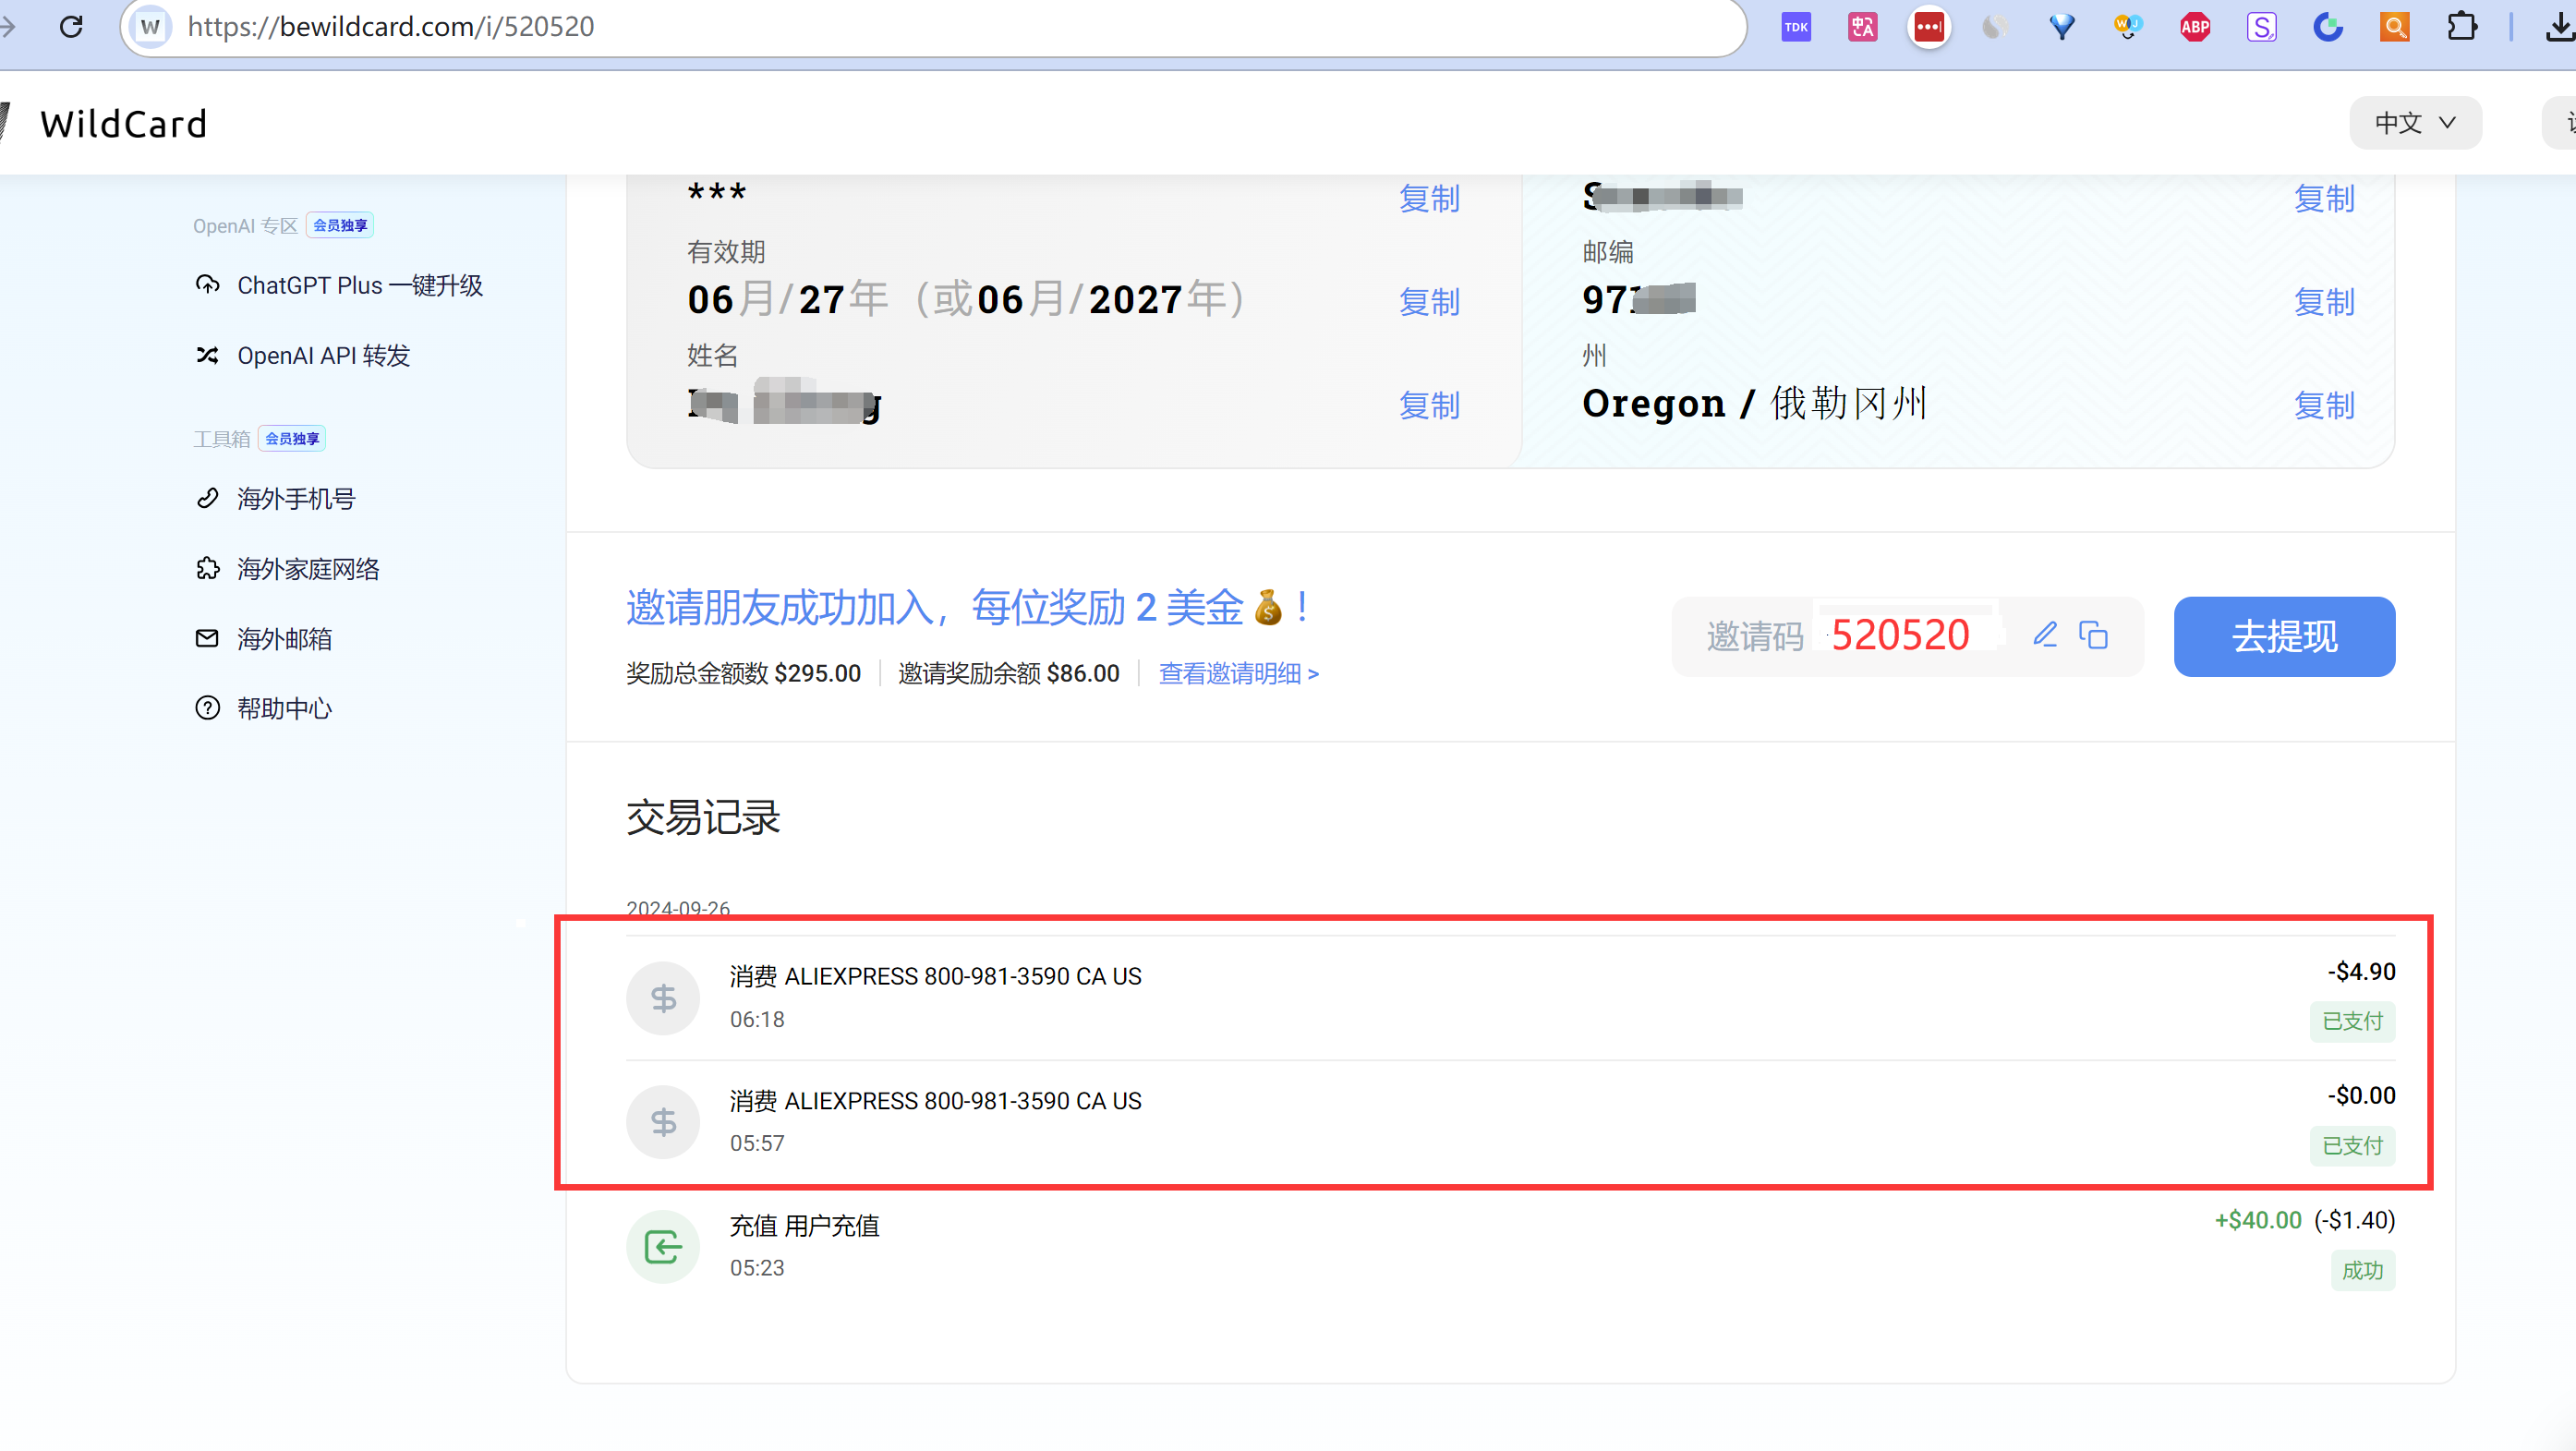2576x1451 pixels.
Task: Copy the 邮编 zip code
Action: (2324, 302)
